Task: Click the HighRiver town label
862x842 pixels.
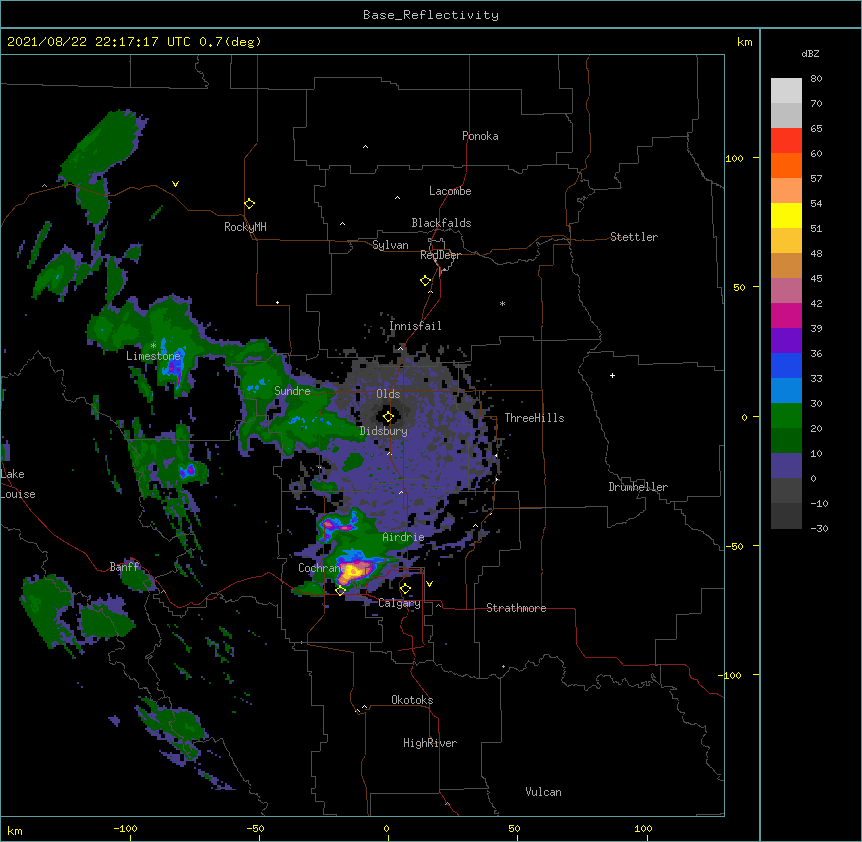Action: [430, 743]
